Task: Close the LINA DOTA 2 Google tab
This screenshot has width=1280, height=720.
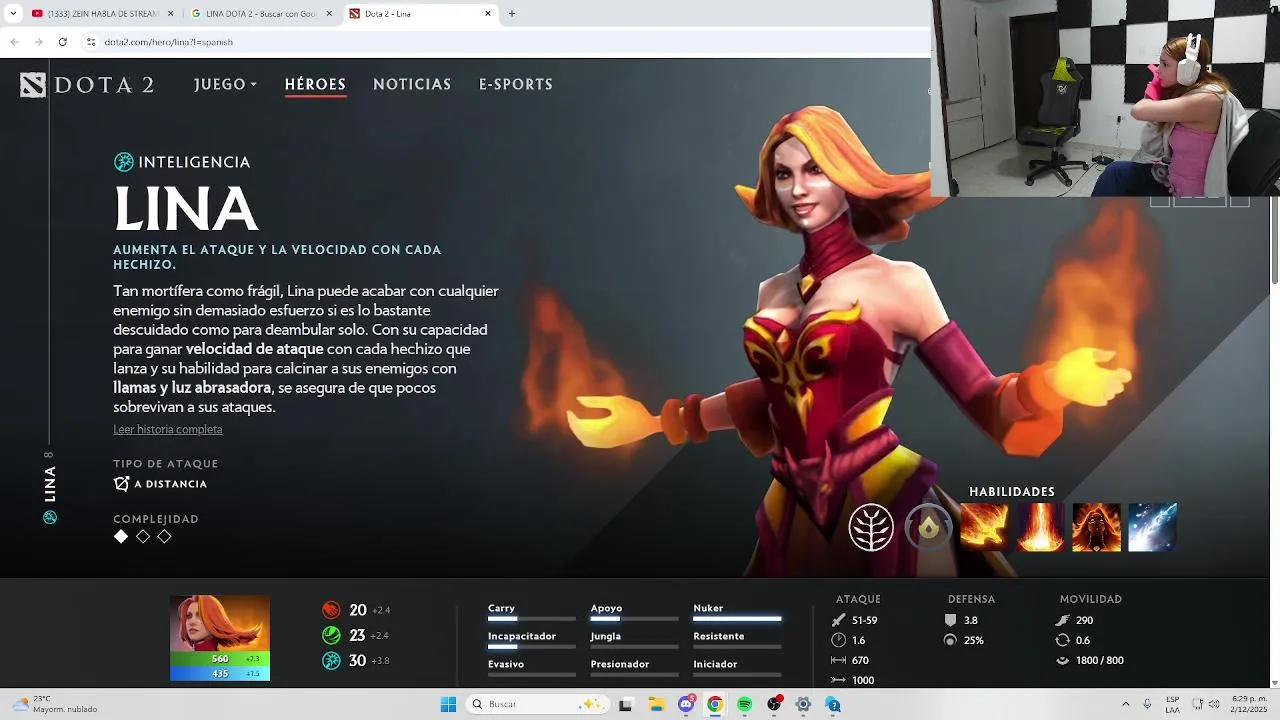Action: click(x=329, y=14)
